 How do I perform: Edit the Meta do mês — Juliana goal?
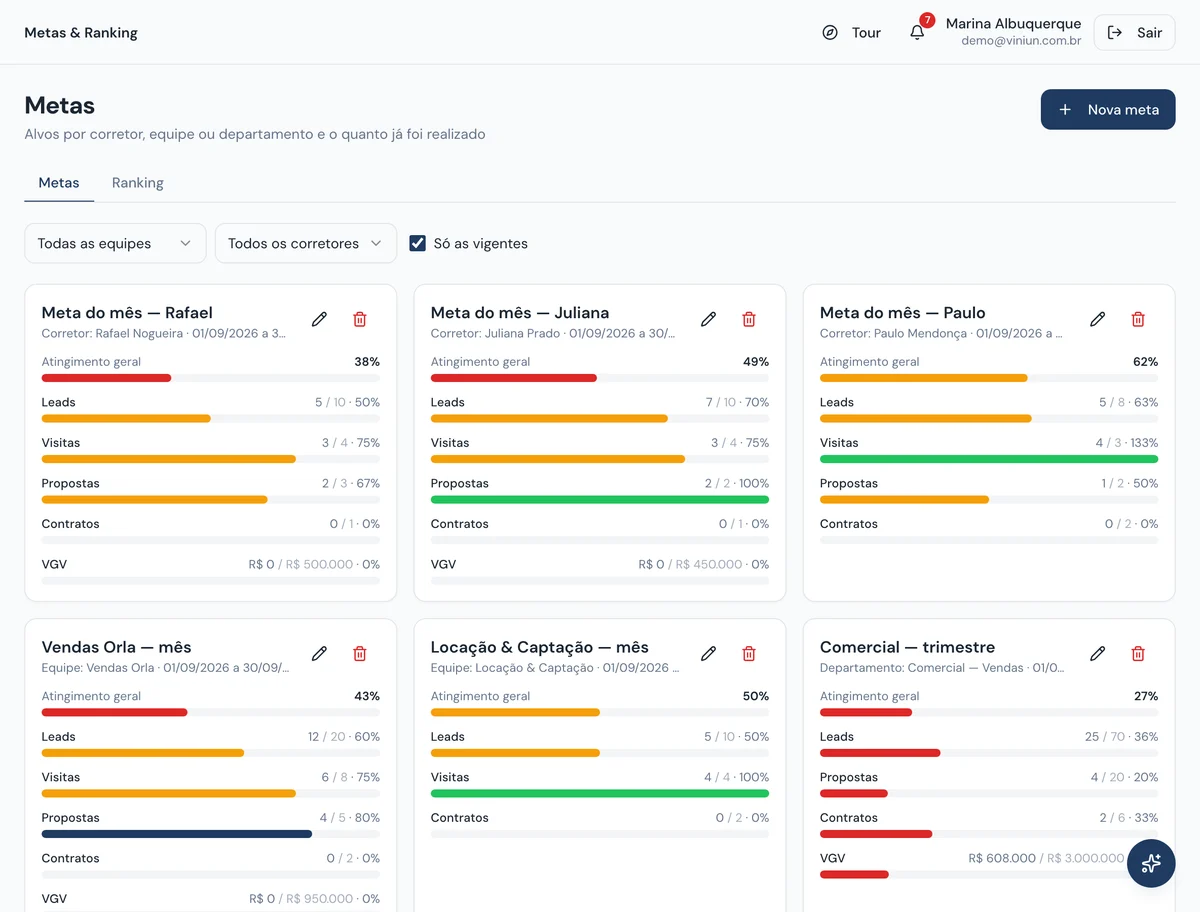(x=708, y=319)
